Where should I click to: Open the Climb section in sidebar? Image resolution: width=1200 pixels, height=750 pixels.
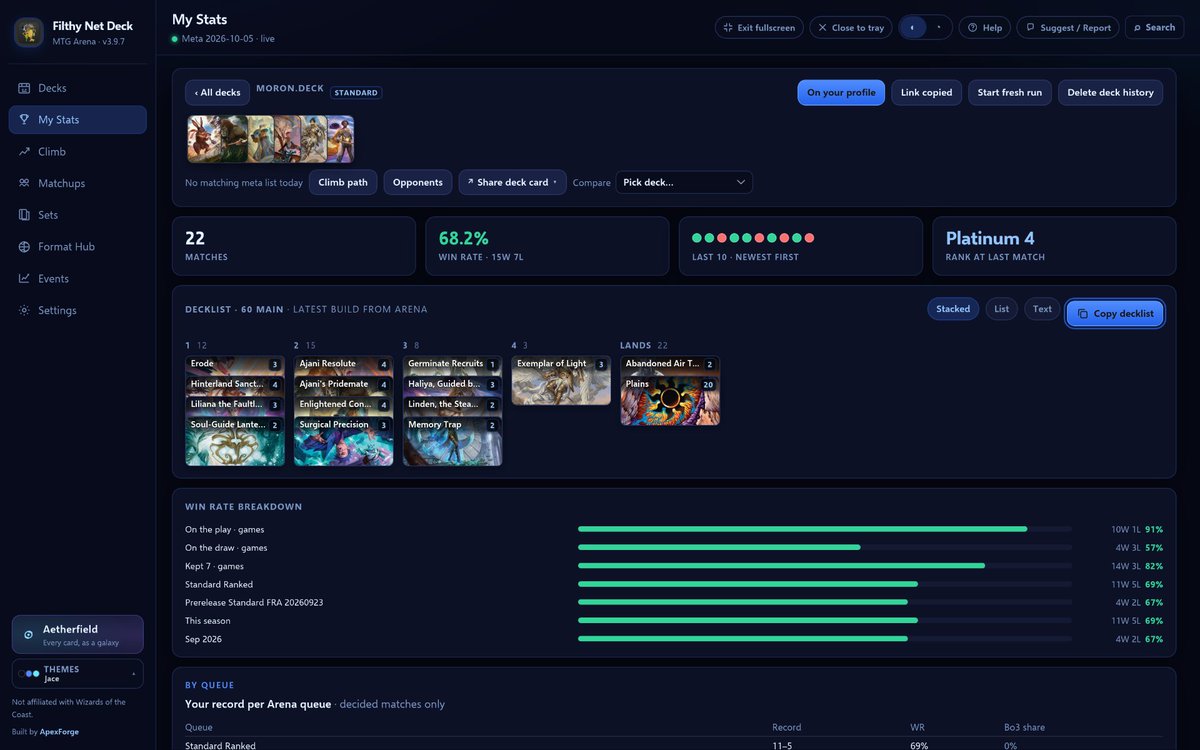click(x=77, y=151)
